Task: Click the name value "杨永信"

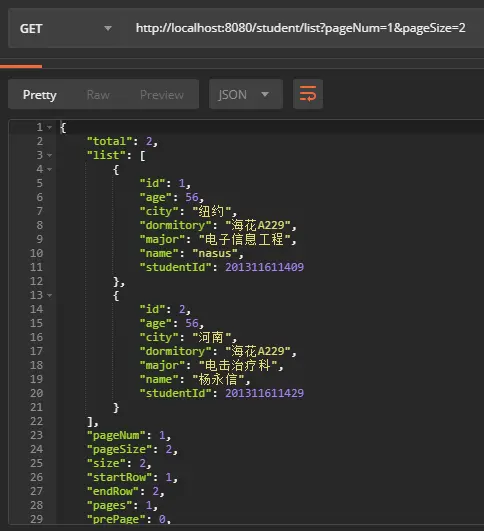Action: point(218,380)
